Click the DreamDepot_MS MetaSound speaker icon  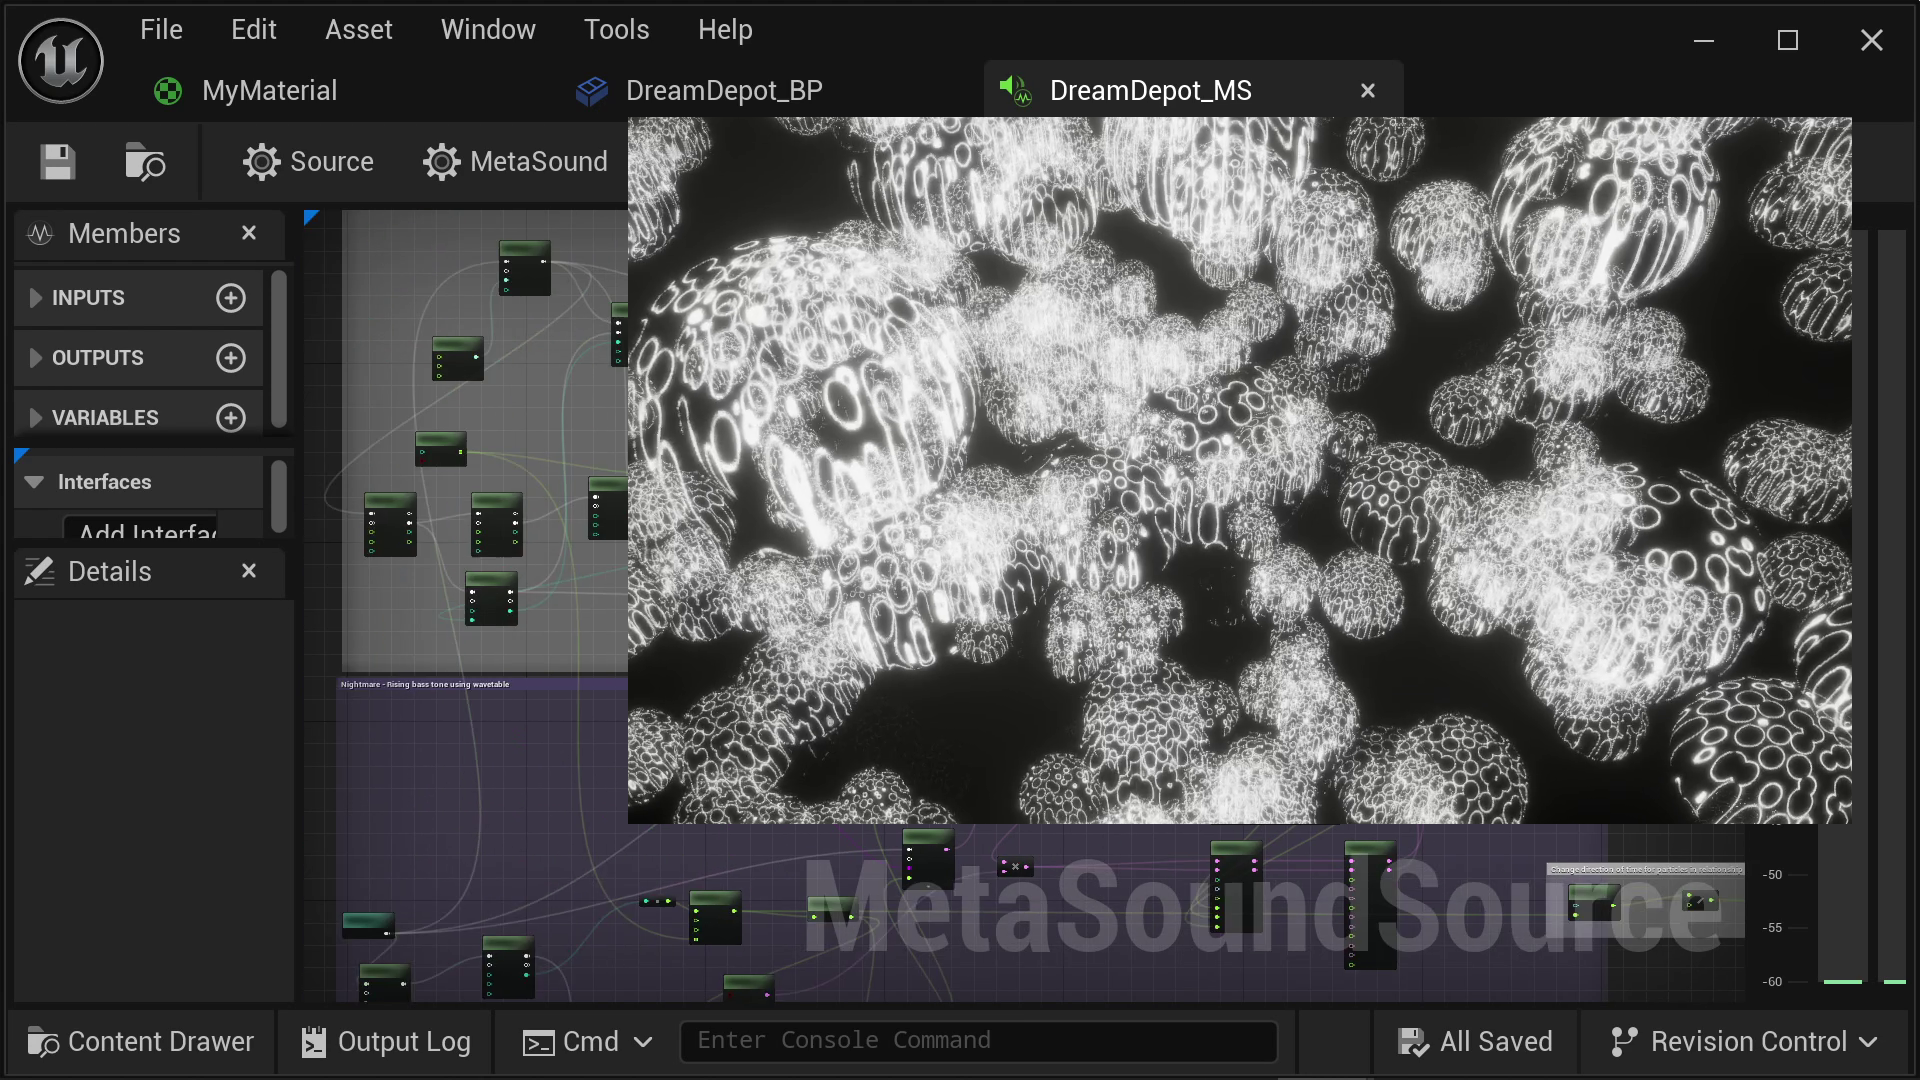point(1016,91)
